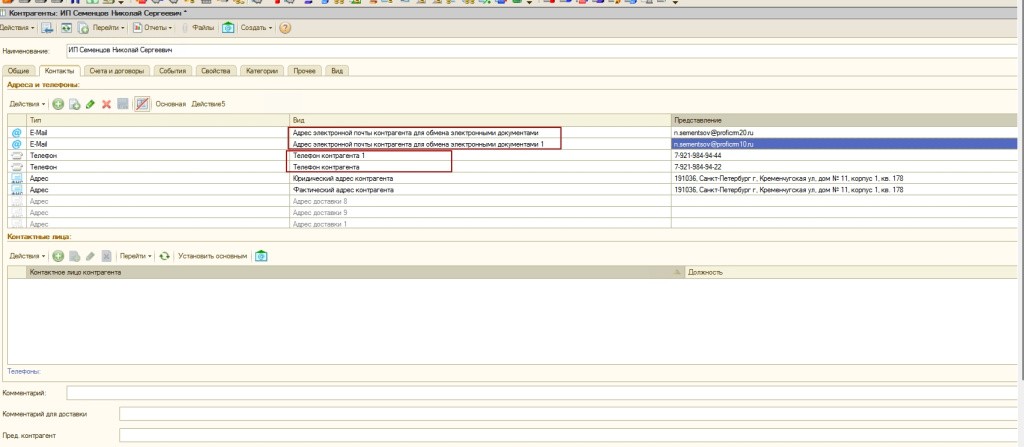Click the crossed-out red-bordered icon in addresses toolbar

142,104
